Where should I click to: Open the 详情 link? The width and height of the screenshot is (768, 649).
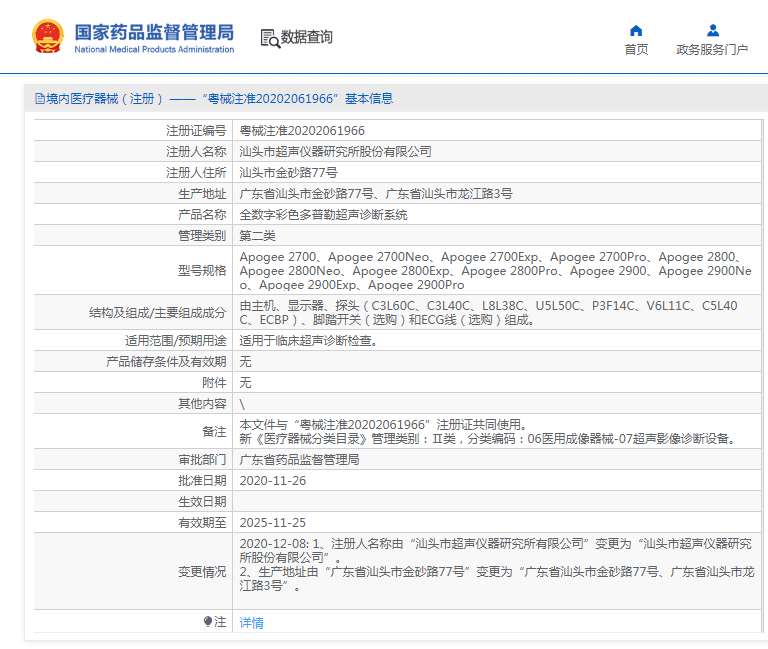pos(251,623)
